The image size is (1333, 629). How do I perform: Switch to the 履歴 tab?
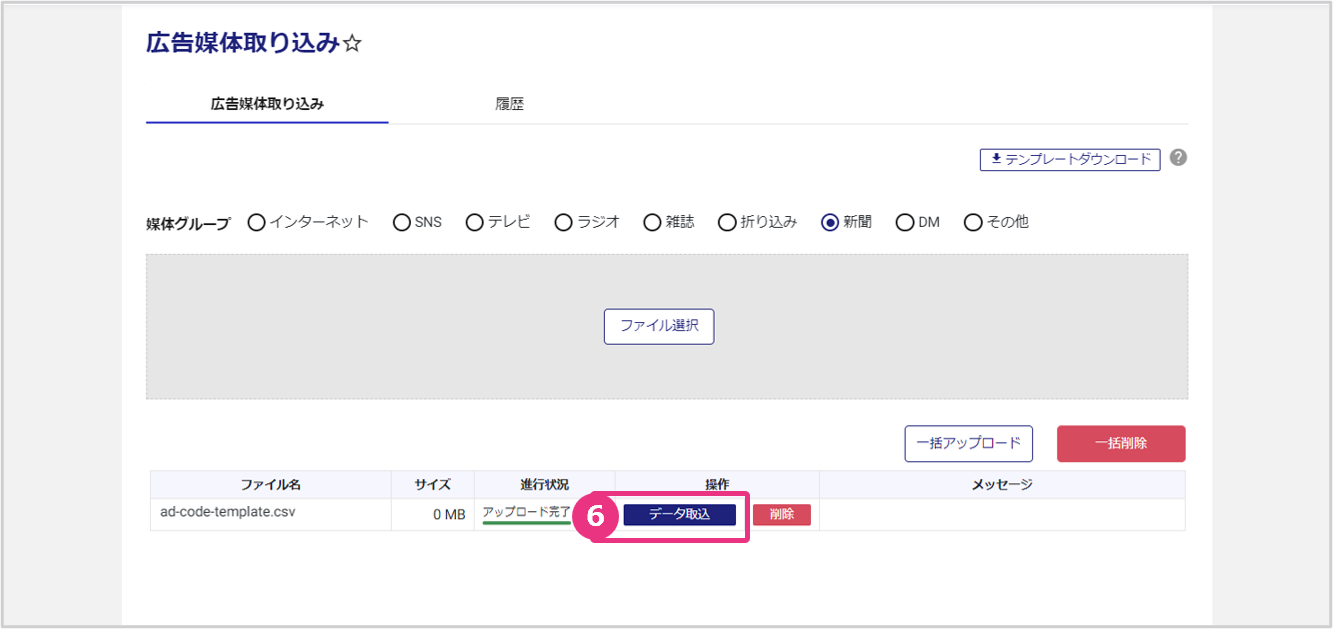click(509, 104)
